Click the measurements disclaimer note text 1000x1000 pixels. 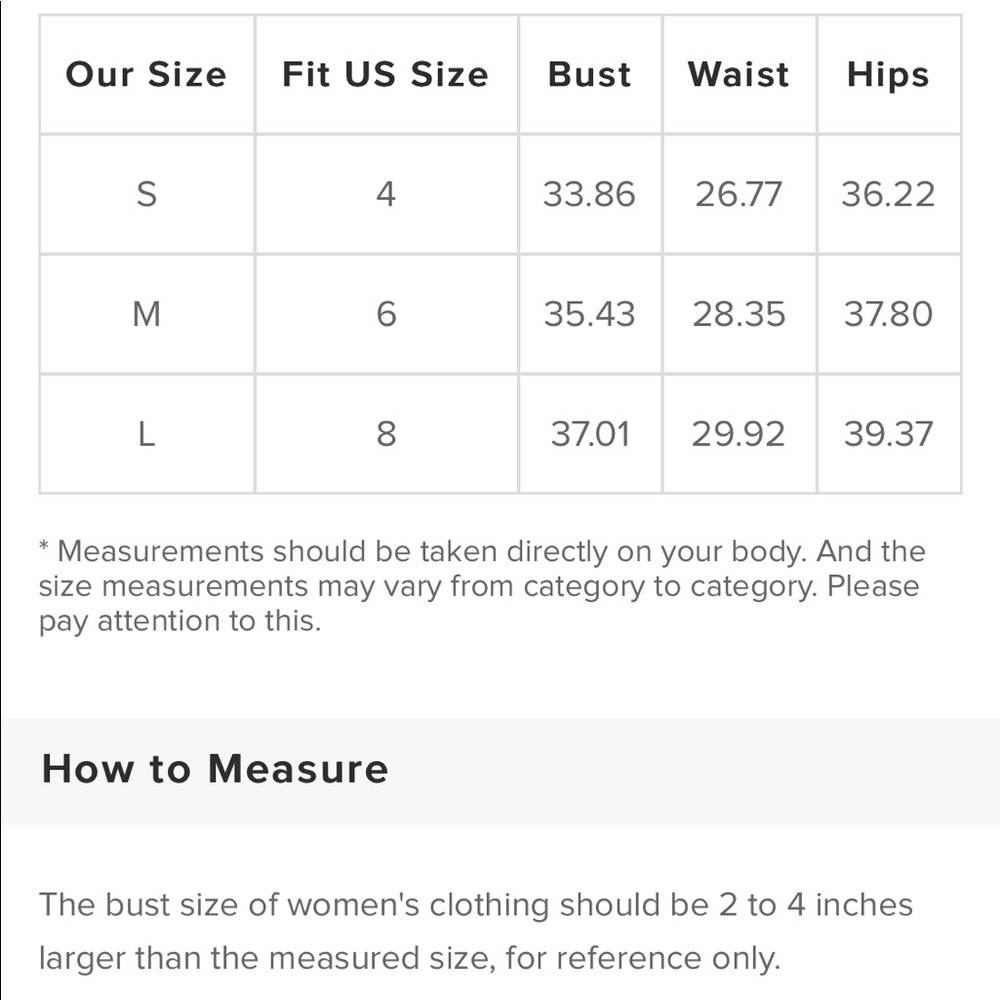[x=482, y=586]
